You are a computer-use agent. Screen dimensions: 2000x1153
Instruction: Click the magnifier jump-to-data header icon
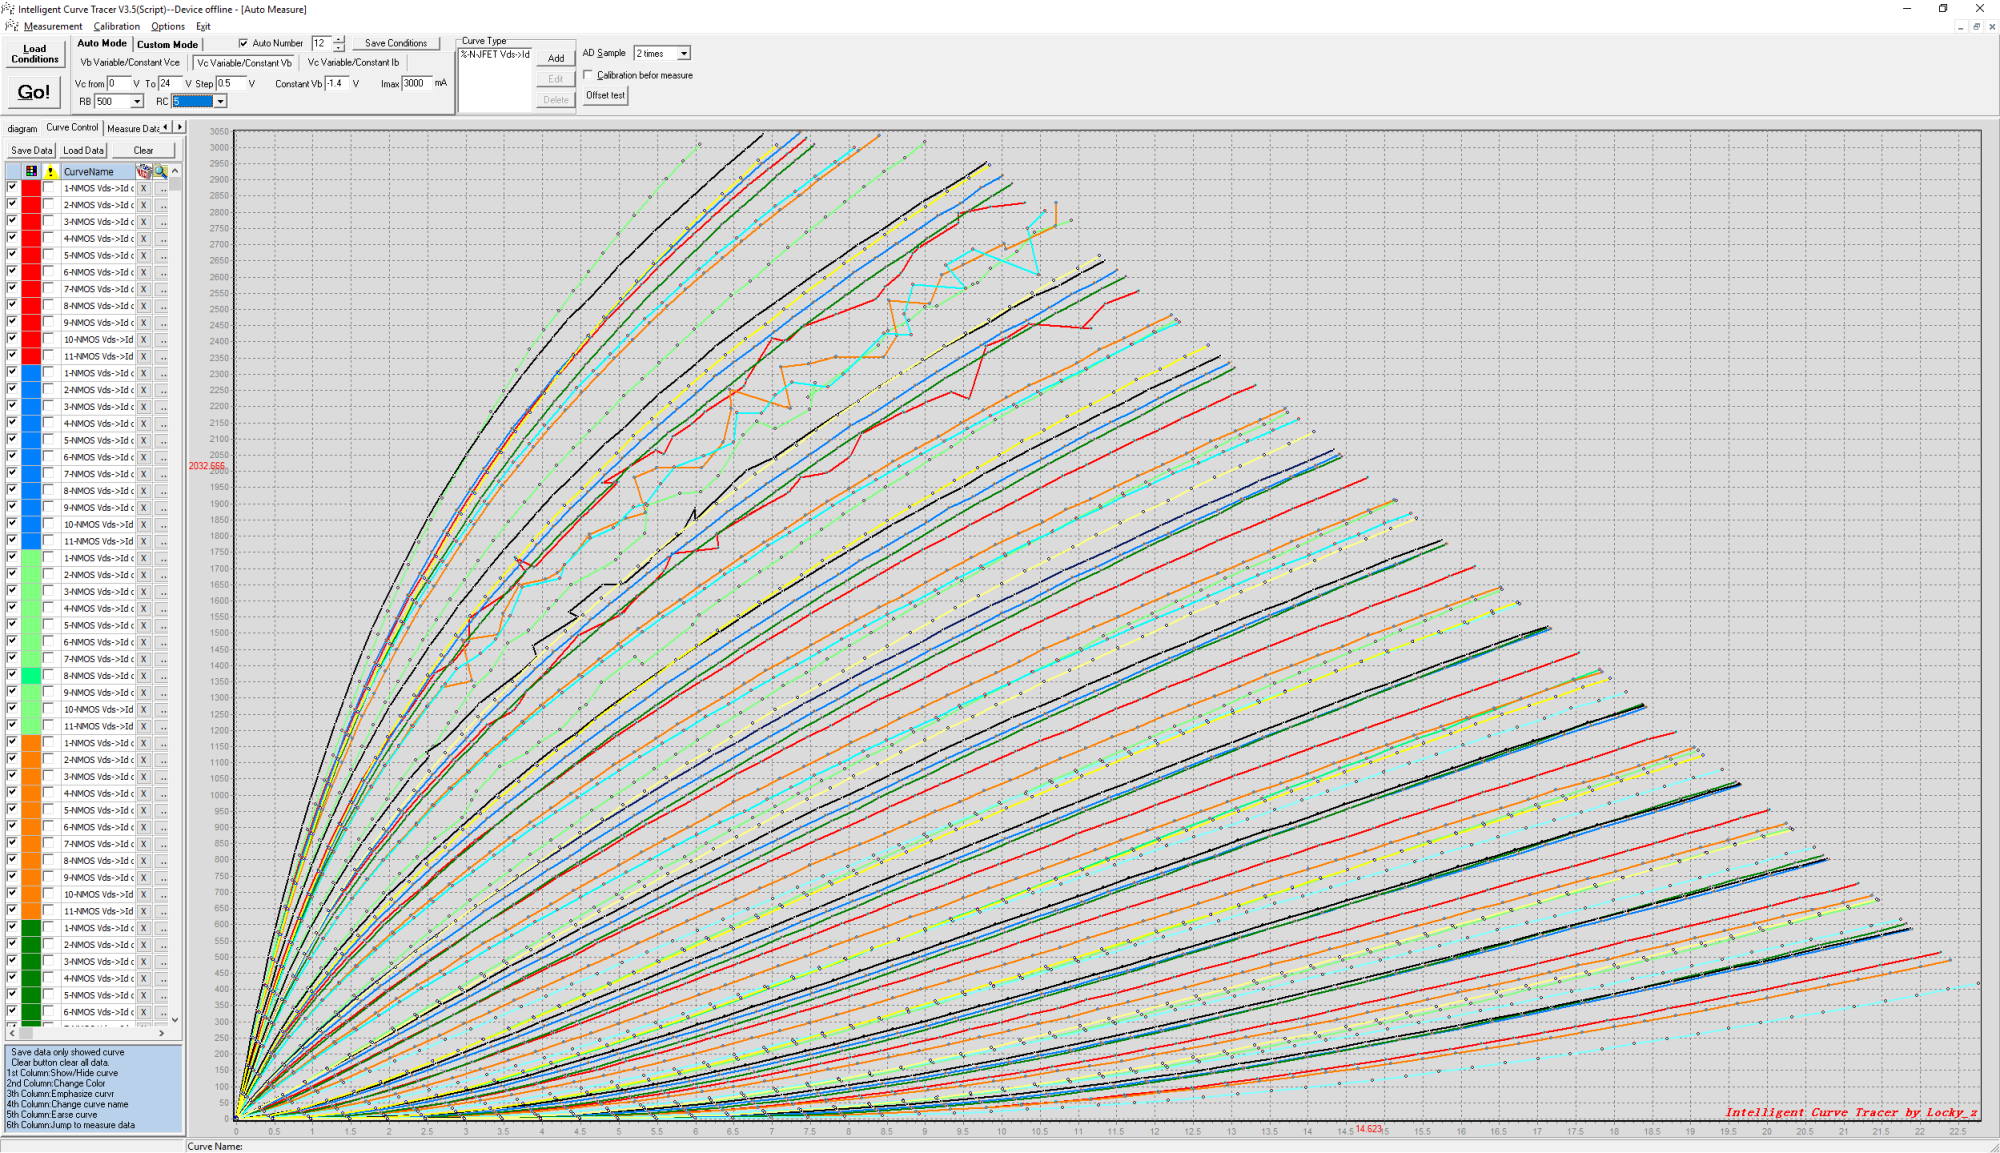pos(160,171)
